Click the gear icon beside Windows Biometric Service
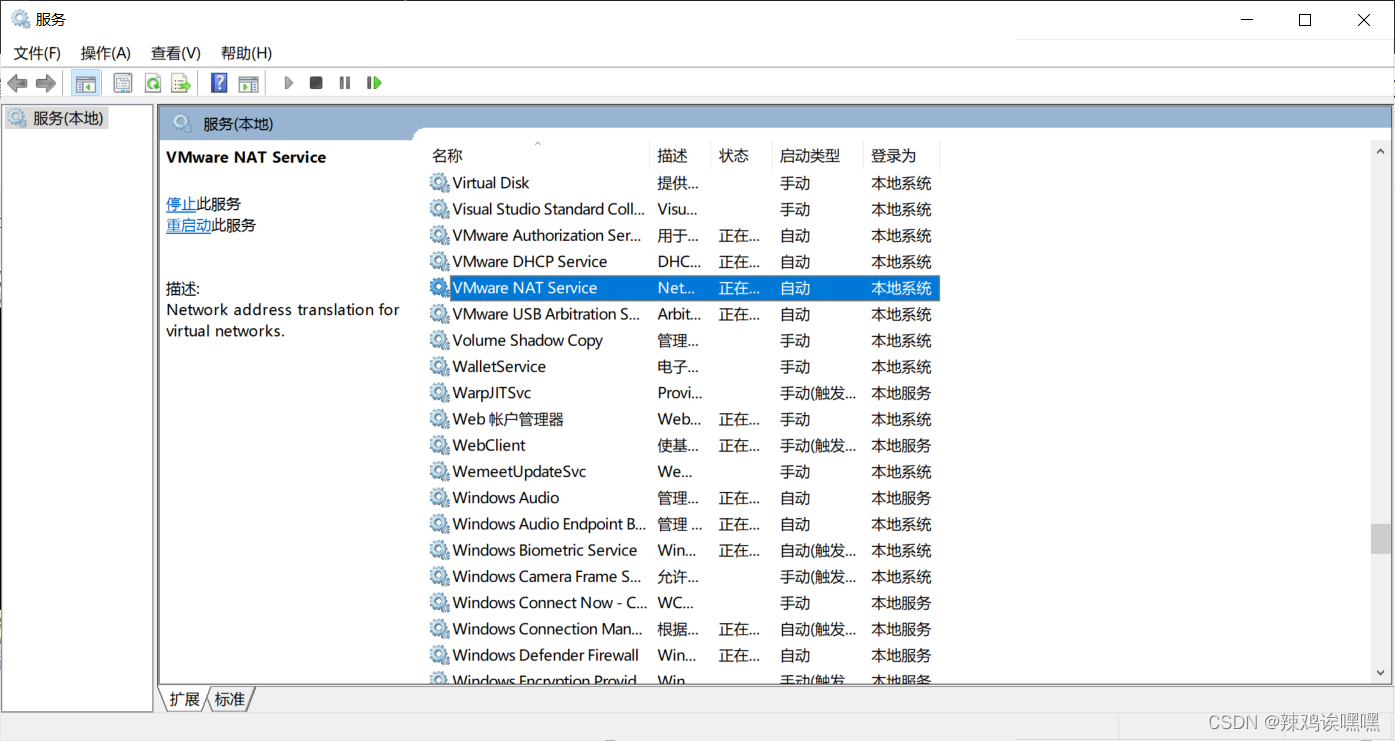 [x=439, y=550]
